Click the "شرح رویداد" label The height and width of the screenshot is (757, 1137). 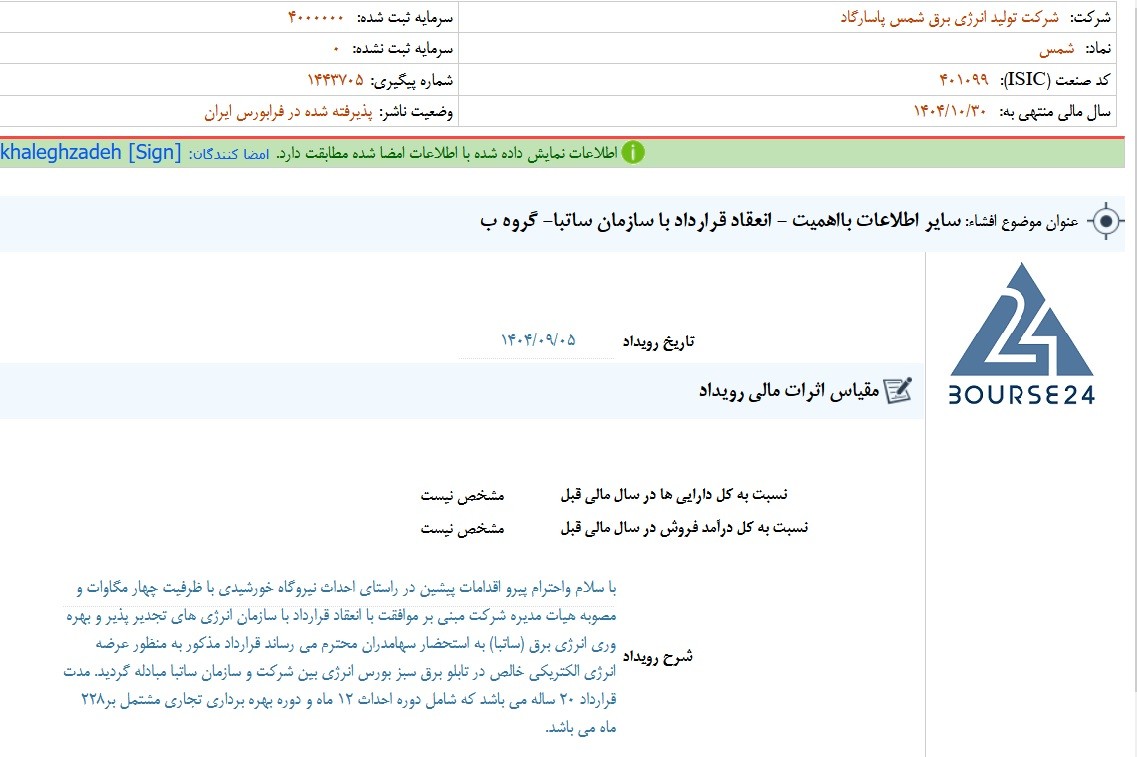pyautogui.click(x=658, y=656)
